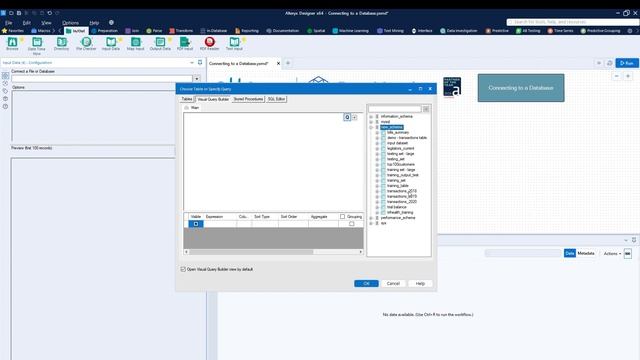
Task: Zoom out the canvas with the minus icon
Action: (617, 76)
